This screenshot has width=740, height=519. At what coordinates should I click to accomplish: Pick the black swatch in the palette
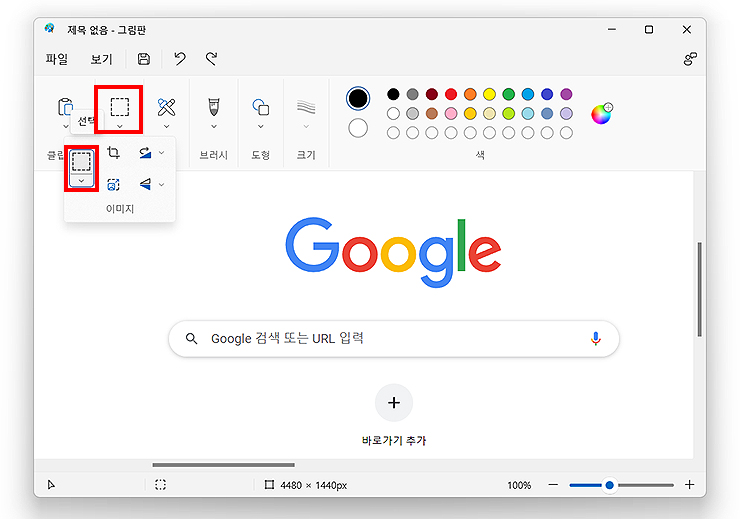[393, 94]
